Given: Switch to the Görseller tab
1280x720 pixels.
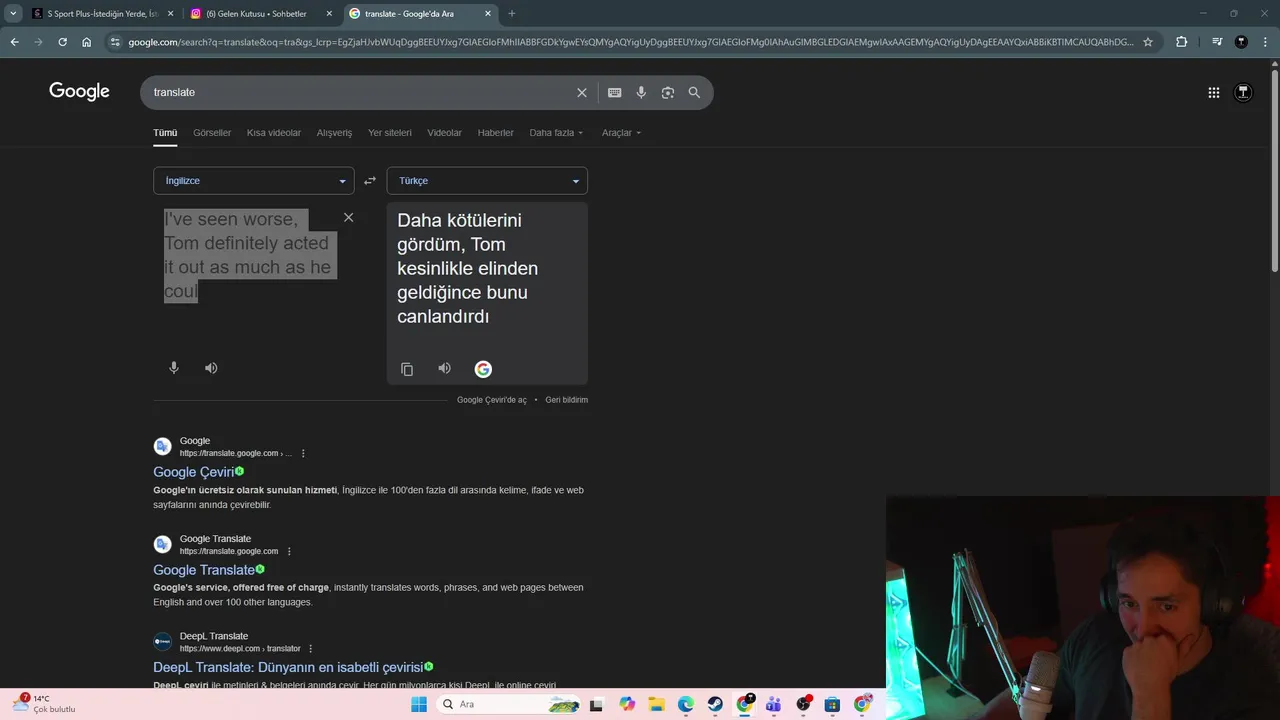Looking at the screenshot, I should (212, 133).
